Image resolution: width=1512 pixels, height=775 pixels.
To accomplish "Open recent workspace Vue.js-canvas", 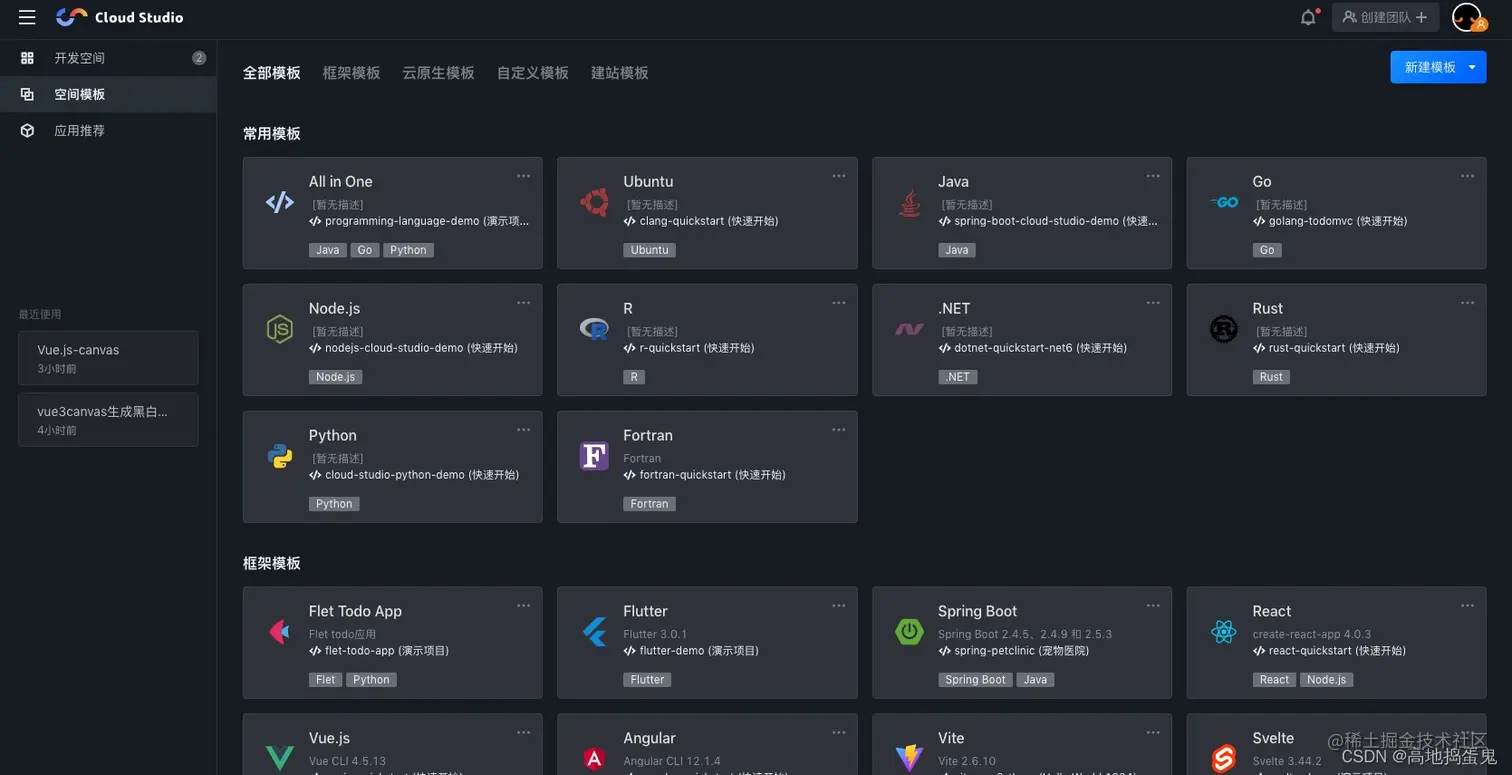I will (108, 358).
